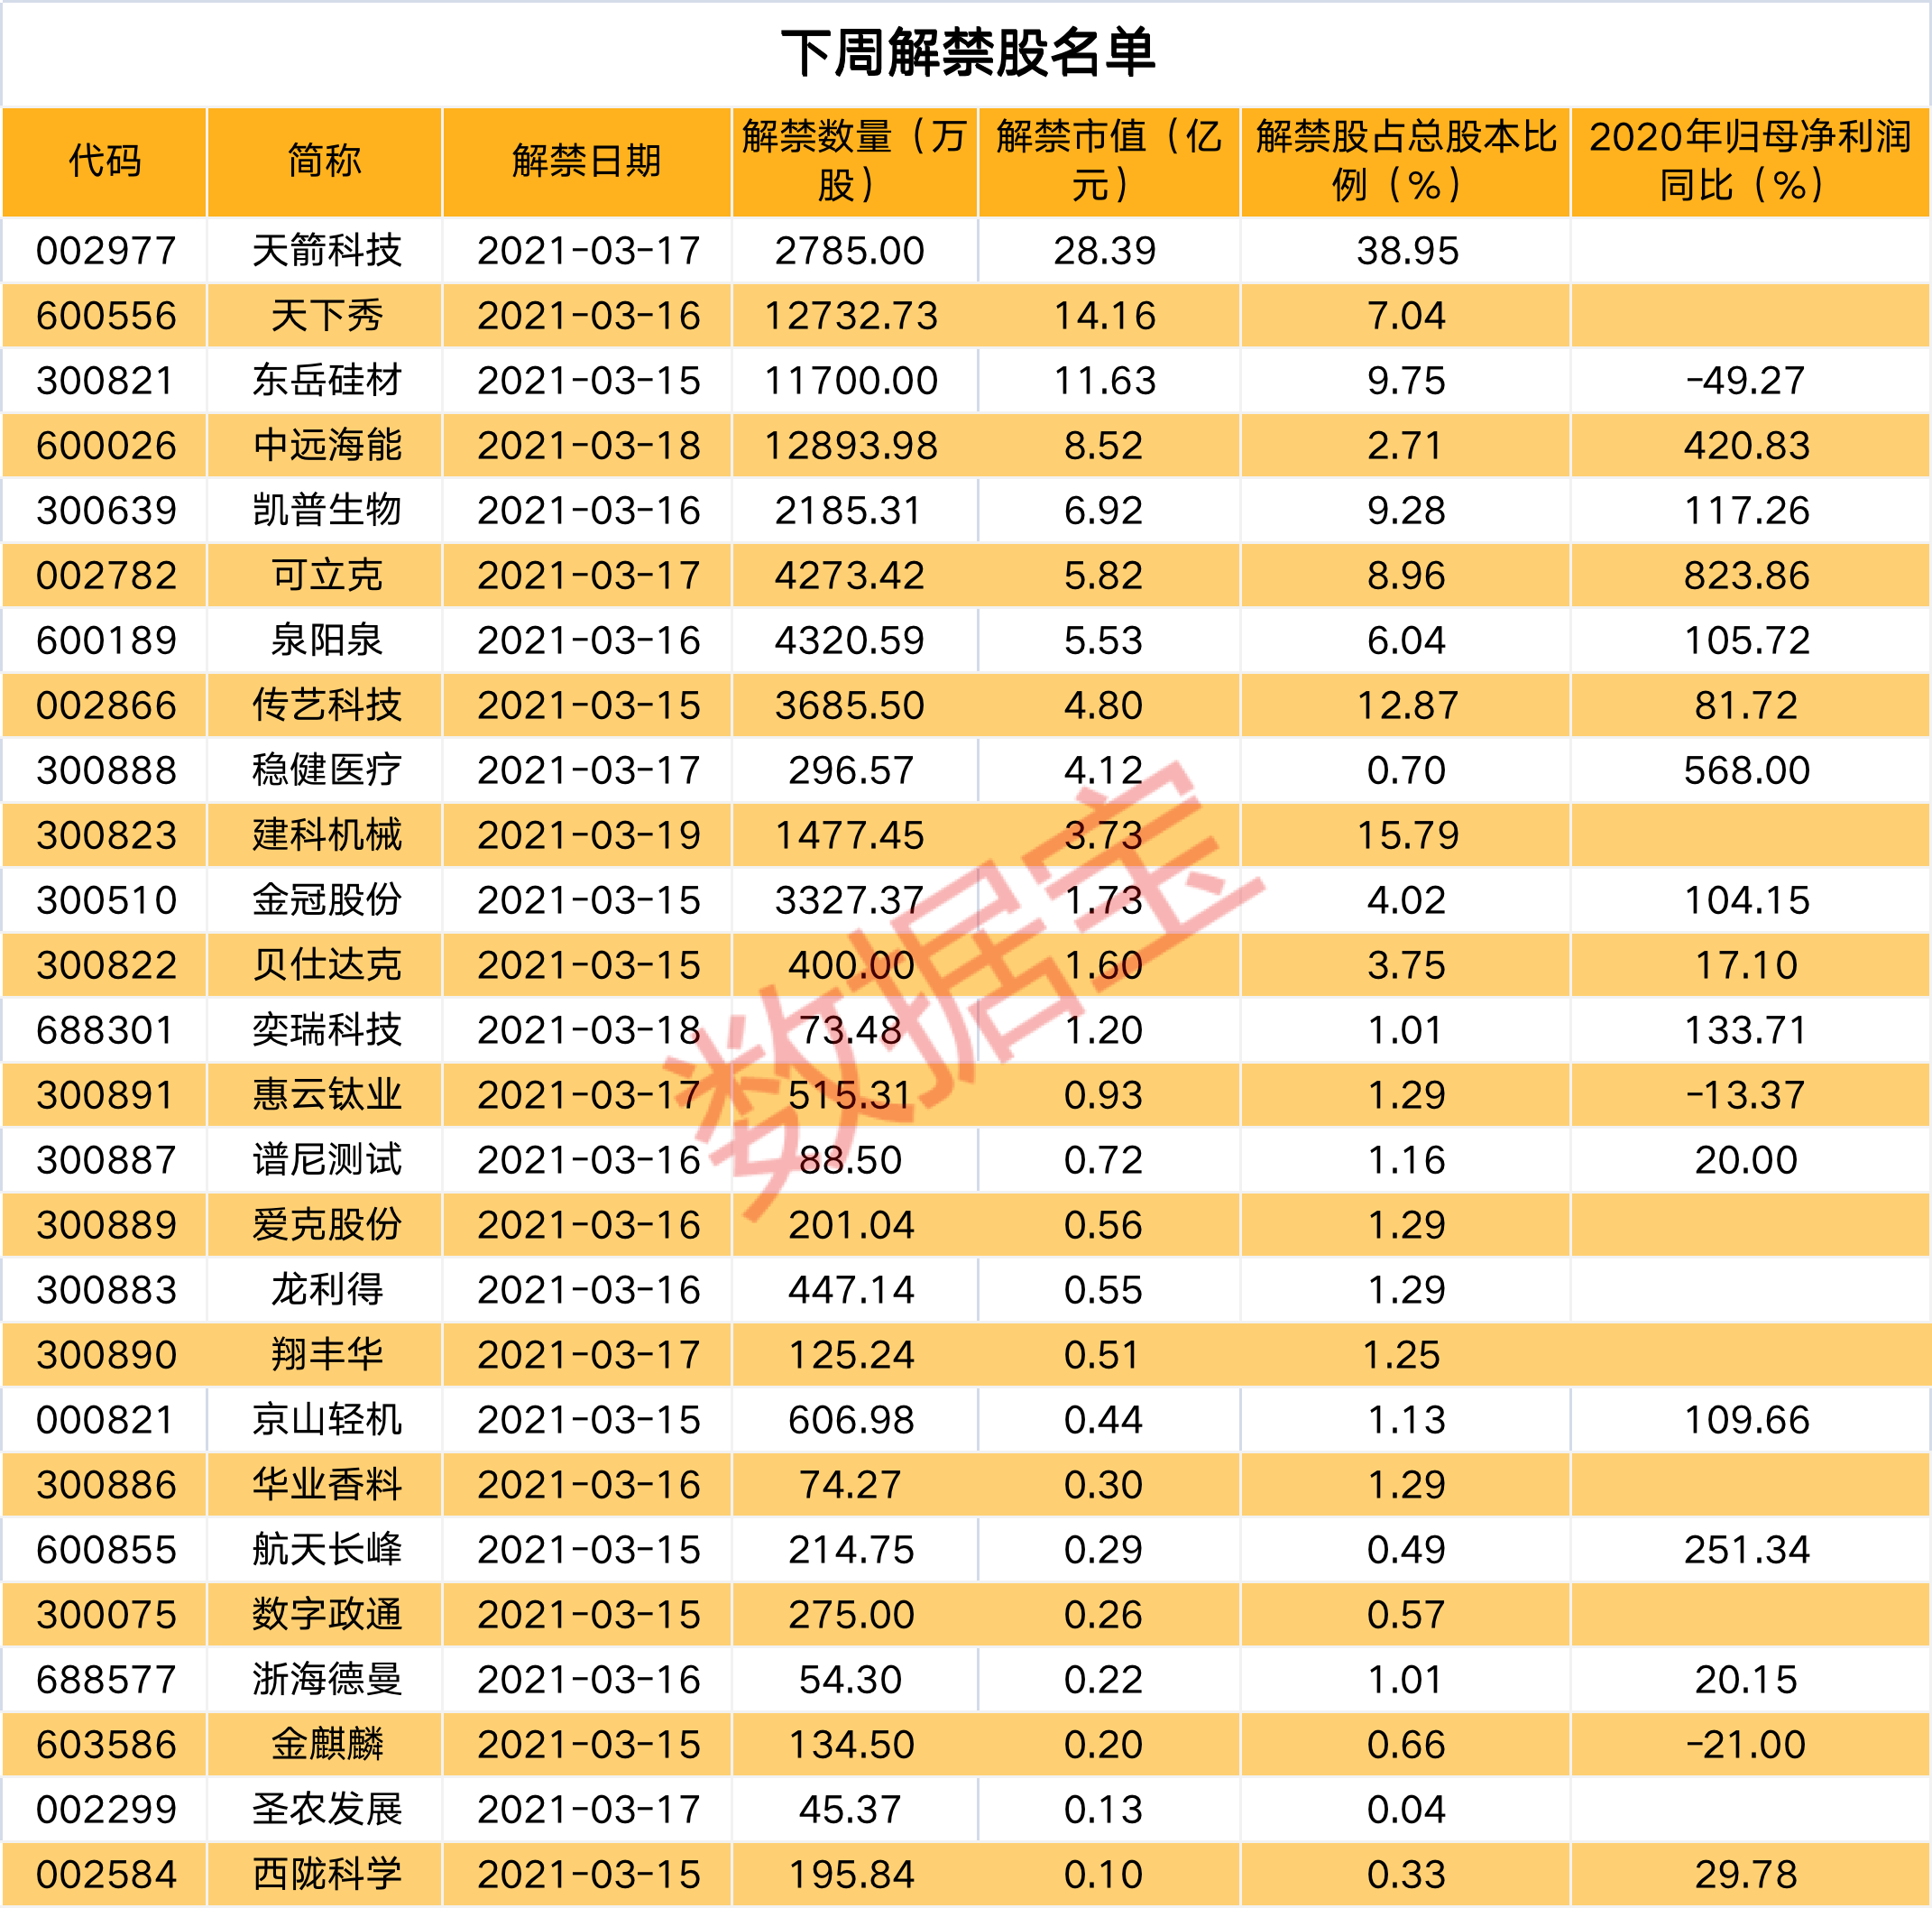Screen dimensions: 1932x1908
Task: Select stock name 京山轻机
Action: pos(326,1420)
